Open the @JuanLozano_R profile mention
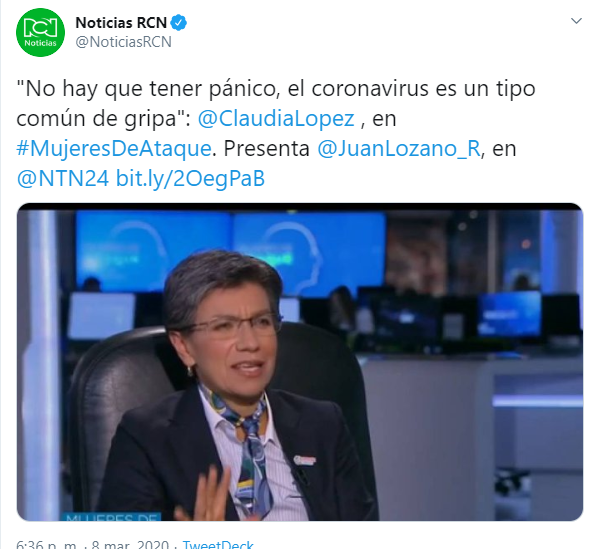Viewport: 597px width, 549px height. click(x=399, y=148)
